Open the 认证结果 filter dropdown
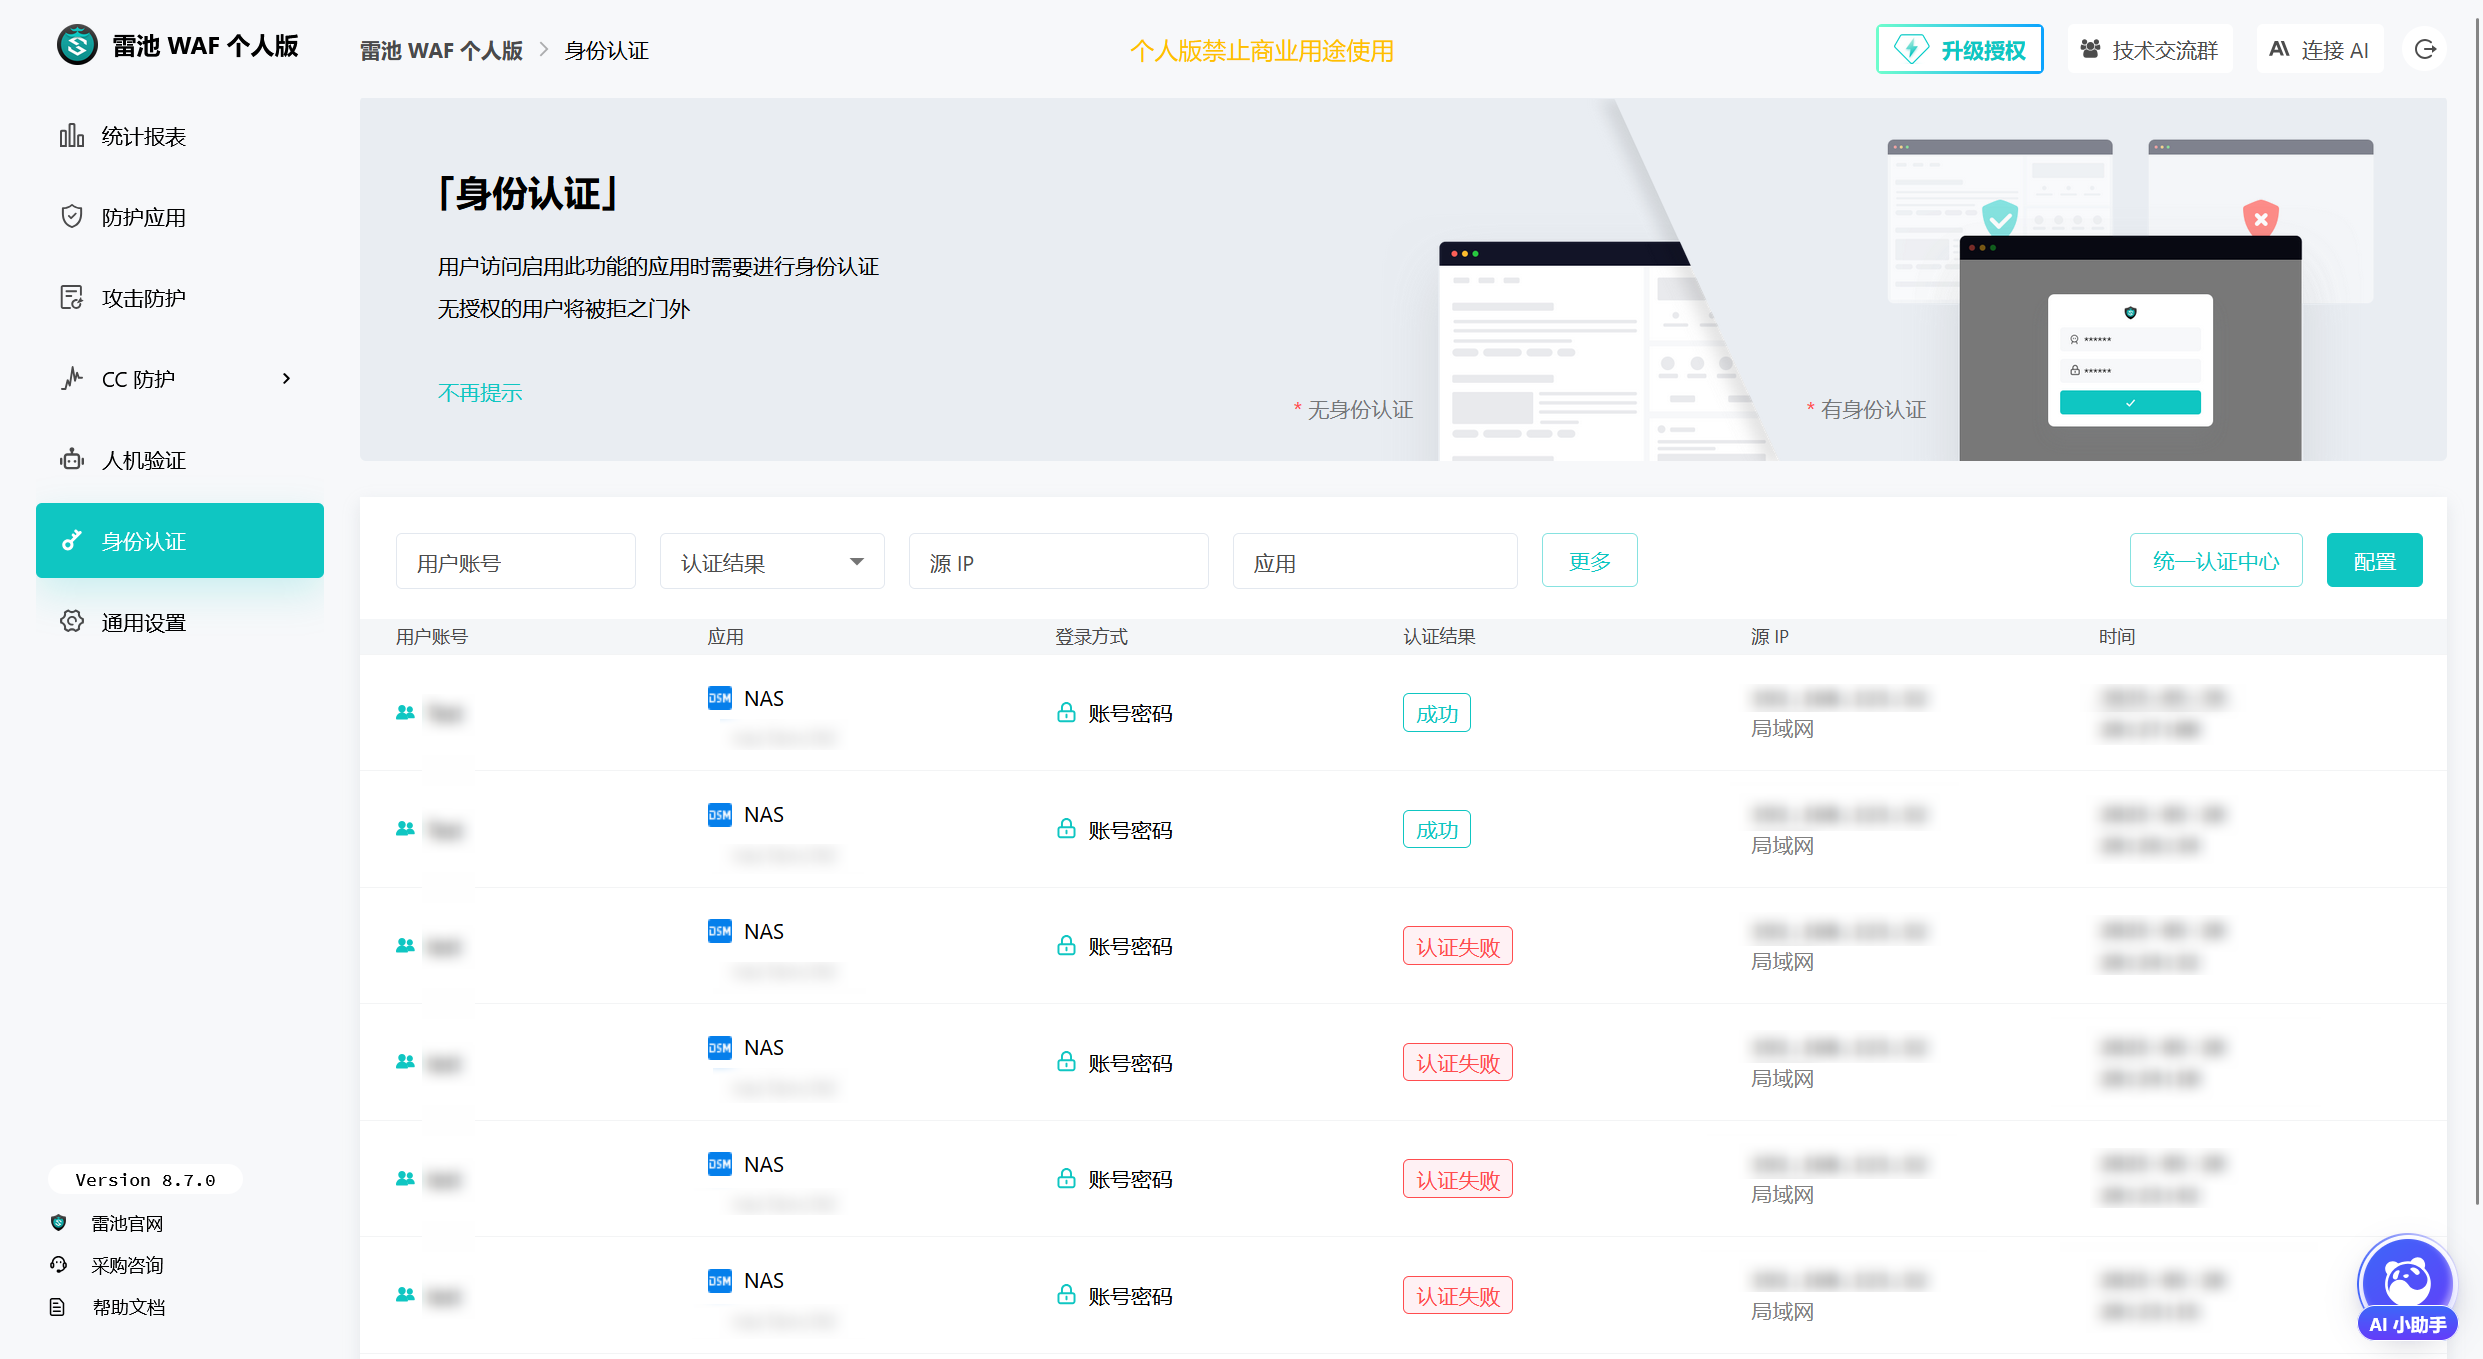Viewport: 2483px width, 1359px height. tap(771, 563)
